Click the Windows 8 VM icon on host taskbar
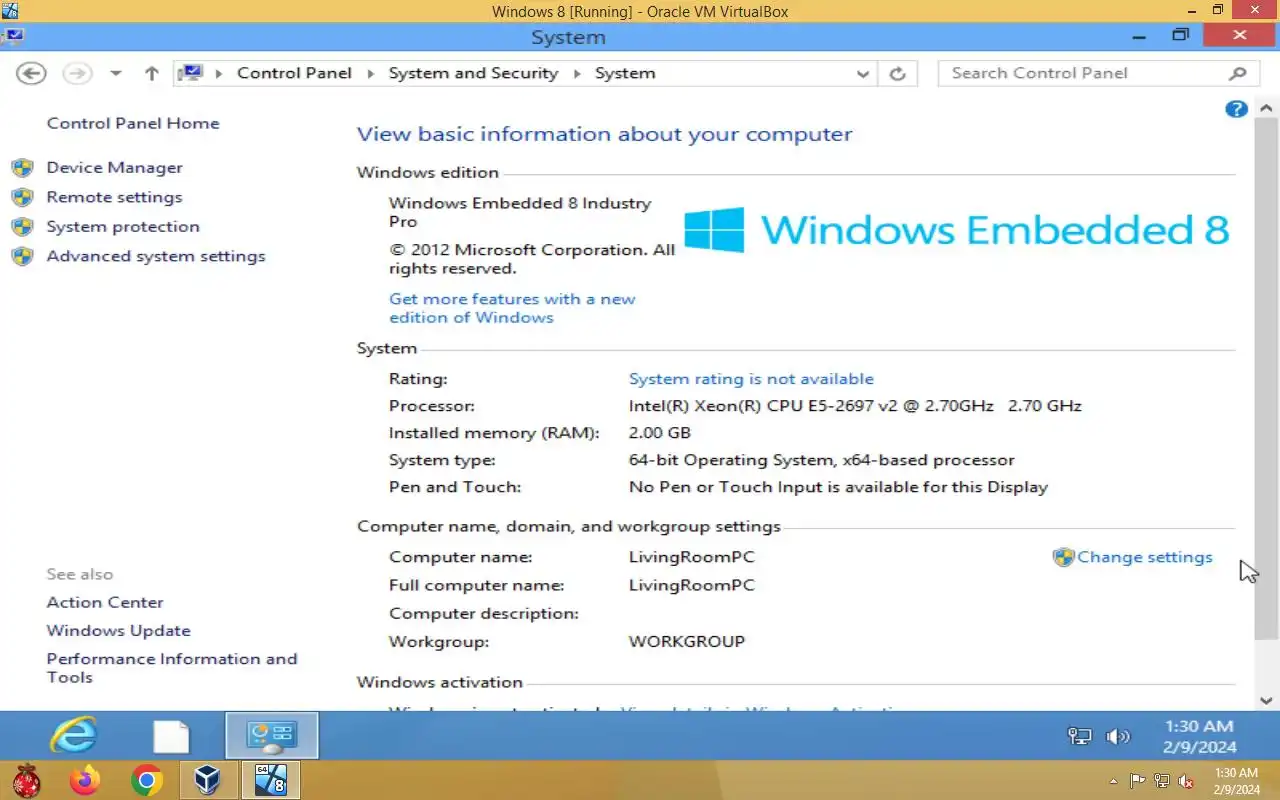Viewport: 1280px width, 800px height. 271,780
